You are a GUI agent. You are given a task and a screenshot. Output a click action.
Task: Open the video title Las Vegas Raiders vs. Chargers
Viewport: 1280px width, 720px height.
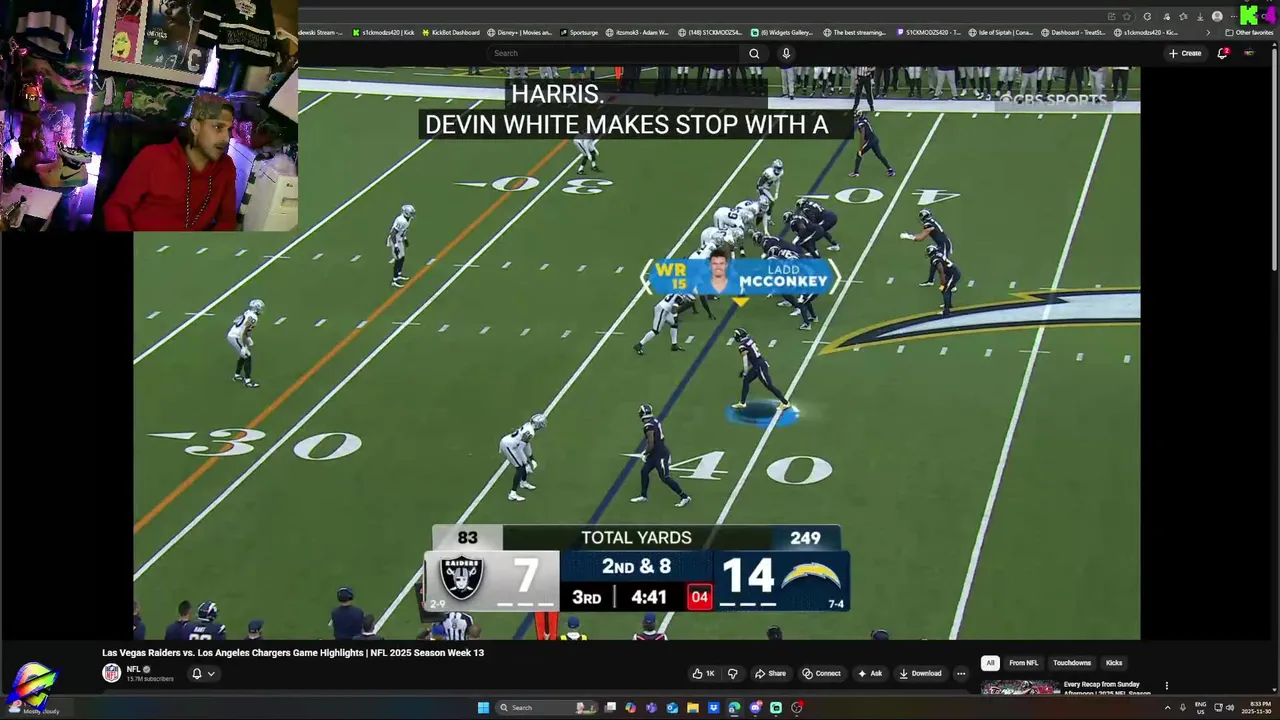tap(292, 653)
